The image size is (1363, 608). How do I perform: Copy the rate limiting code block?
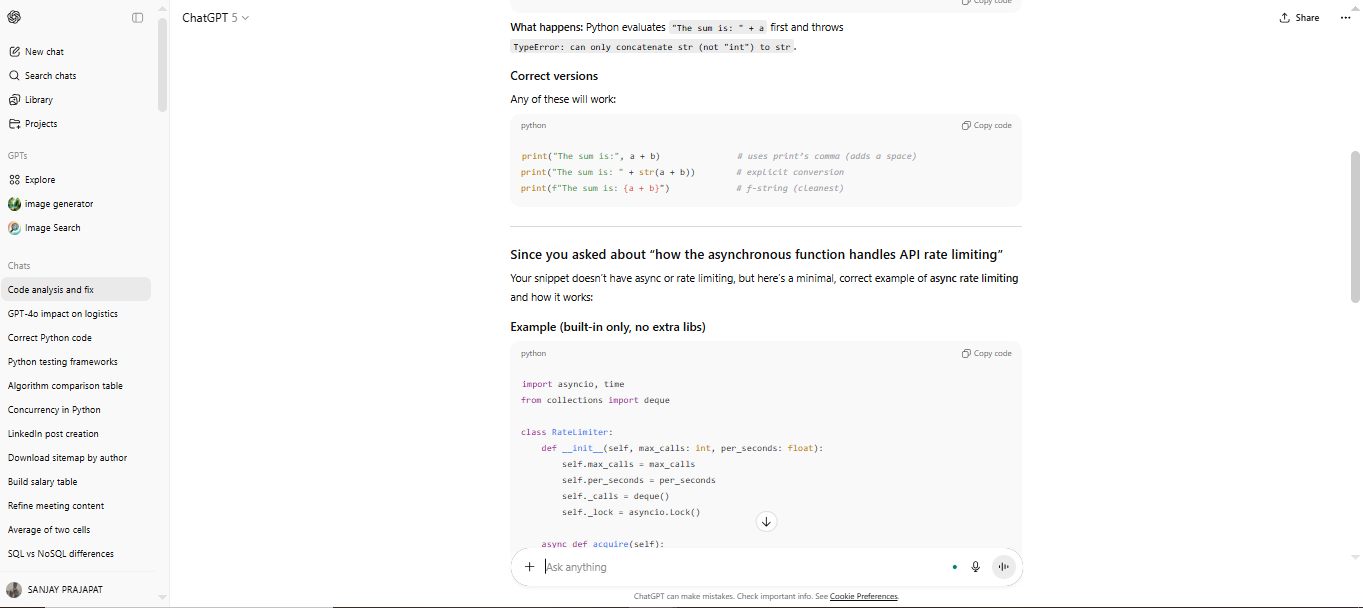(x=986, y=352)
